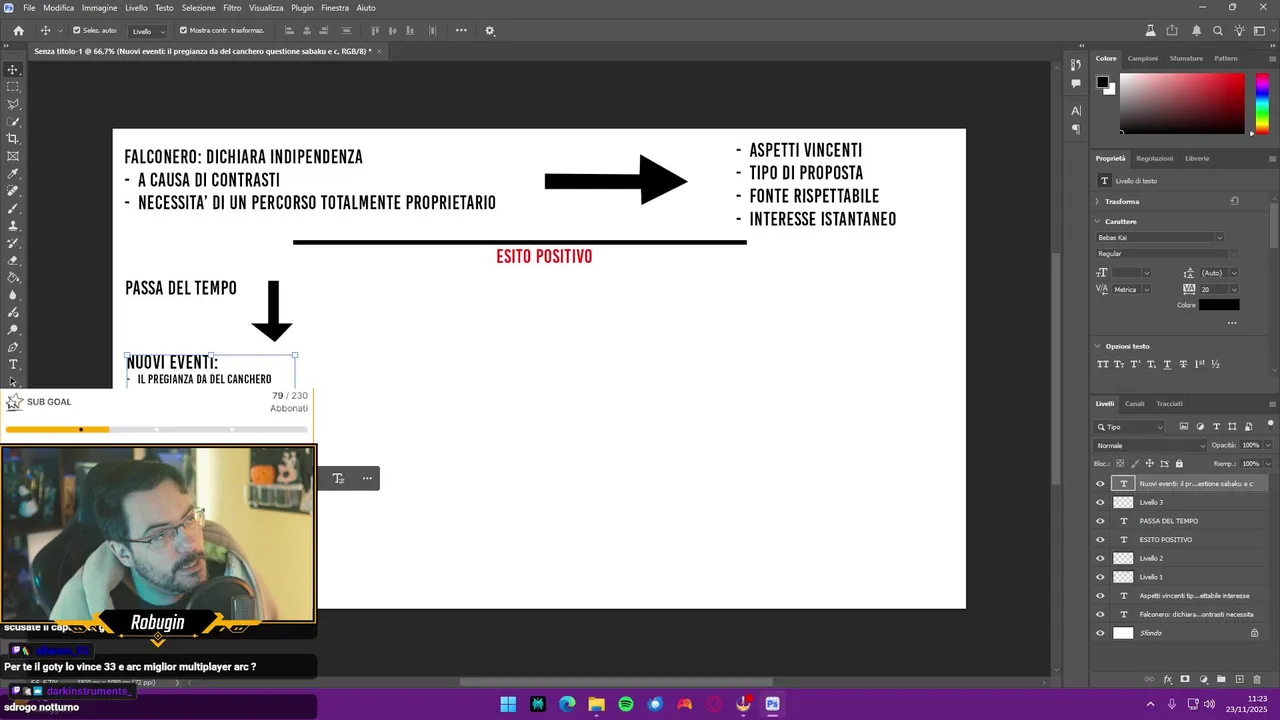This screenshot has width=1280, height=720.
Task: Switch to the Librerie tab
Action: pos(1197,158)
